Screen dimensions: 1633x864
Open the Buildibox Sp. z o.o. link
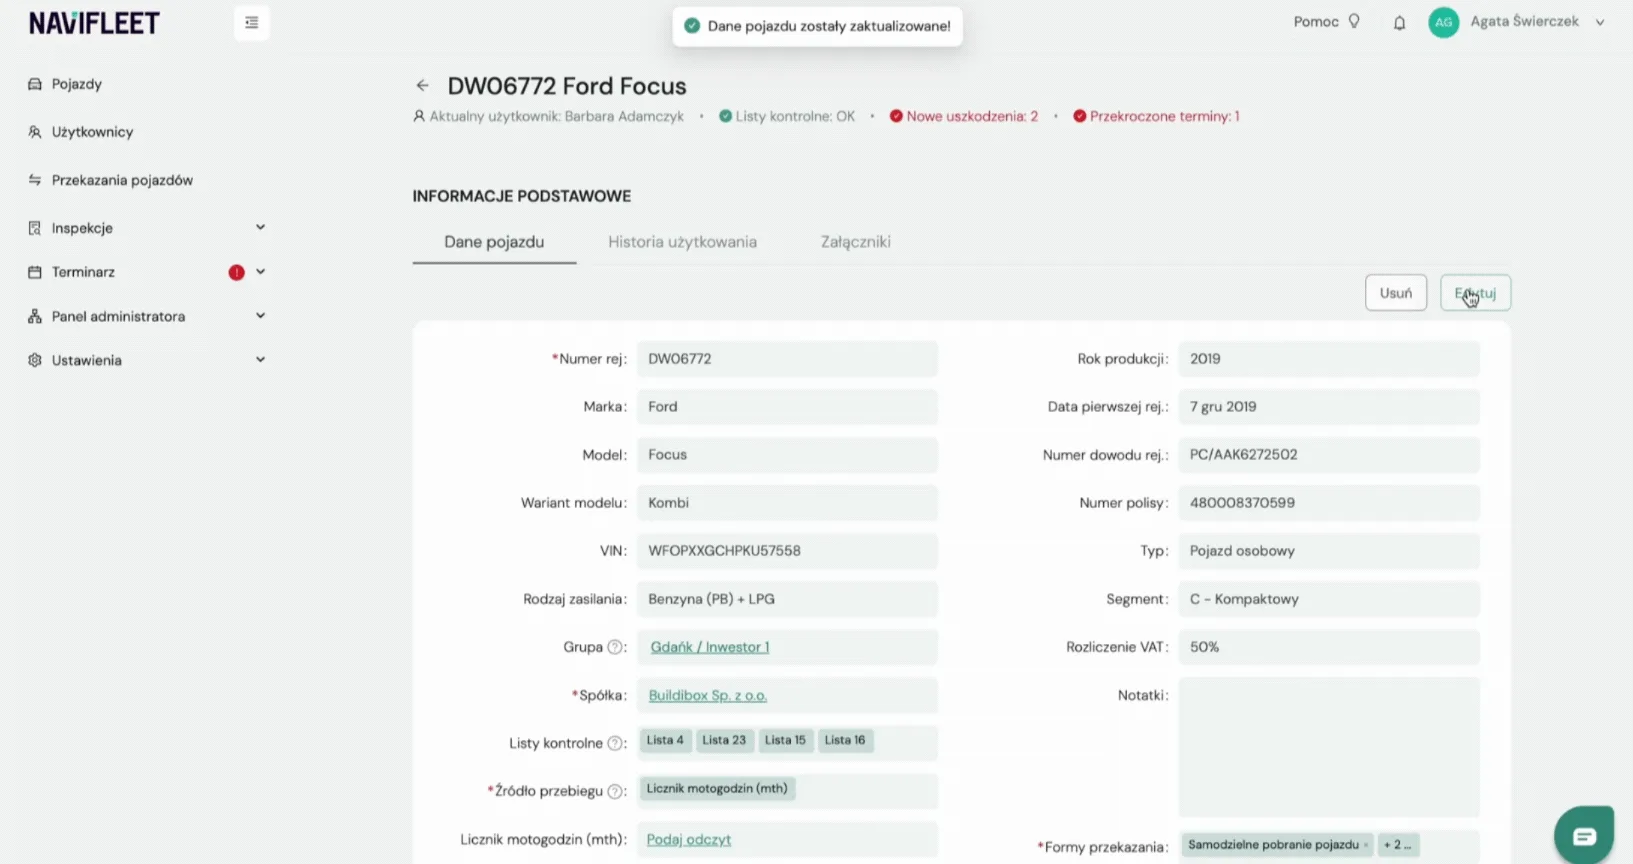(708, 695)
